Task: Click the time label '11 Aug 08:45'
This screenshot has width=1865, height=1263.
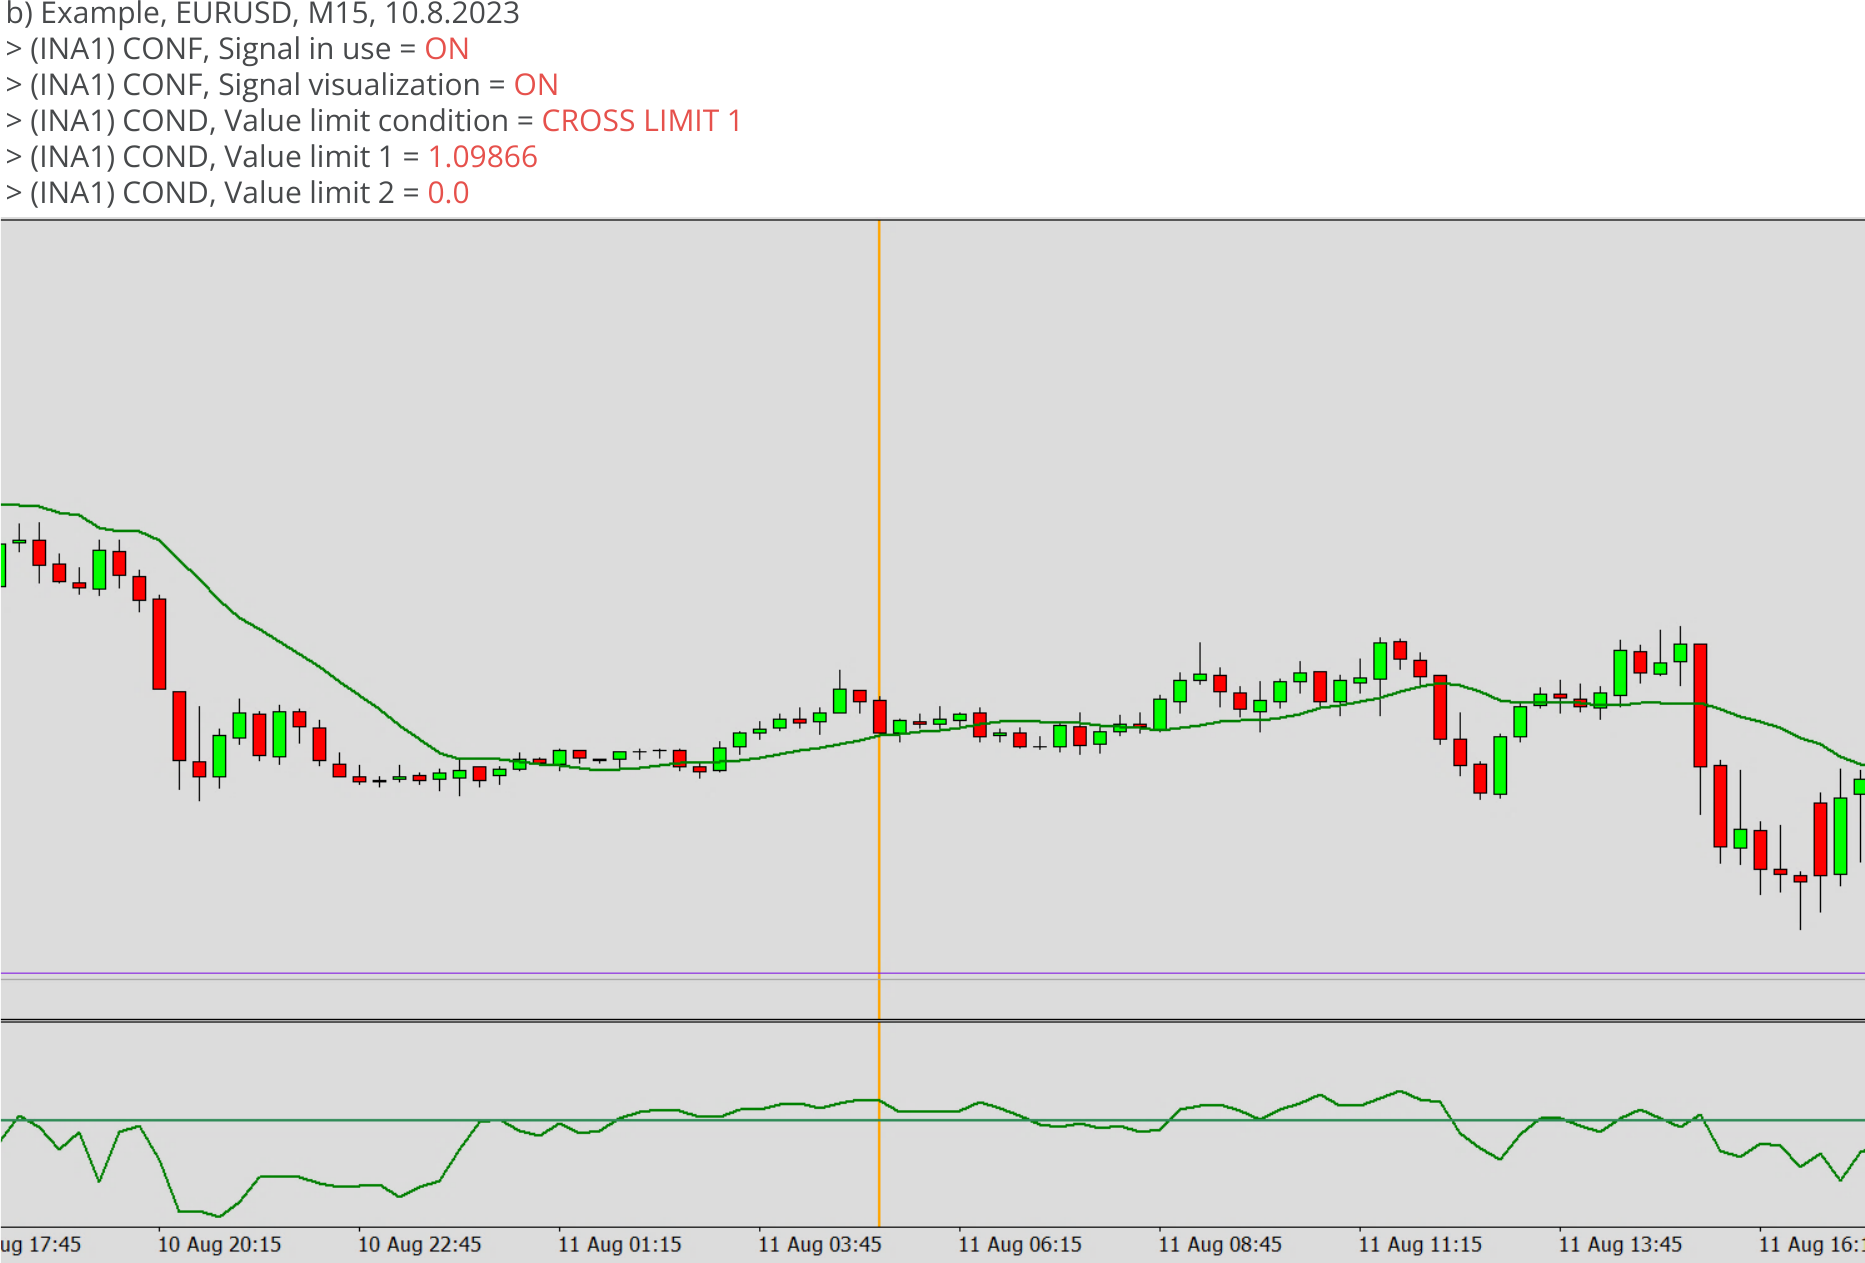Action: [1220, 1244]
